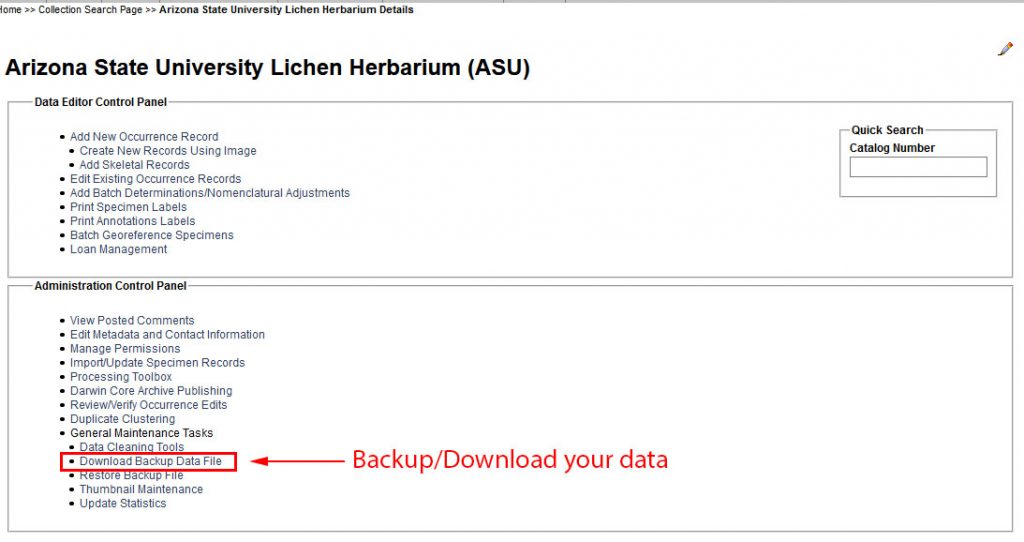Open Add New Occurrence Record link
This screenshot has height=542, width=1024.
(x=144, y=136)
